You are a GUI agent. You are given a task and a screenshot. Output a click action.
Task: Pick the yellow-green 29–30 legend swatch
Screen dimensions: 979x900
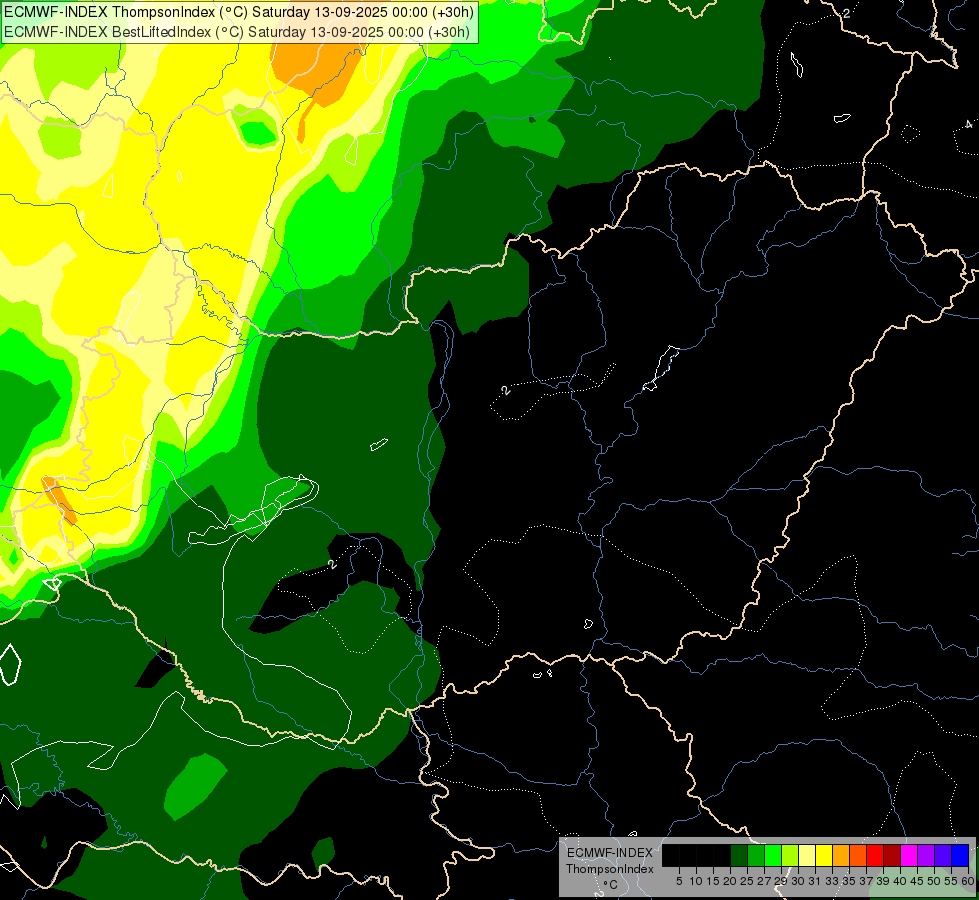pyautogui.click(x=790, y=856)
